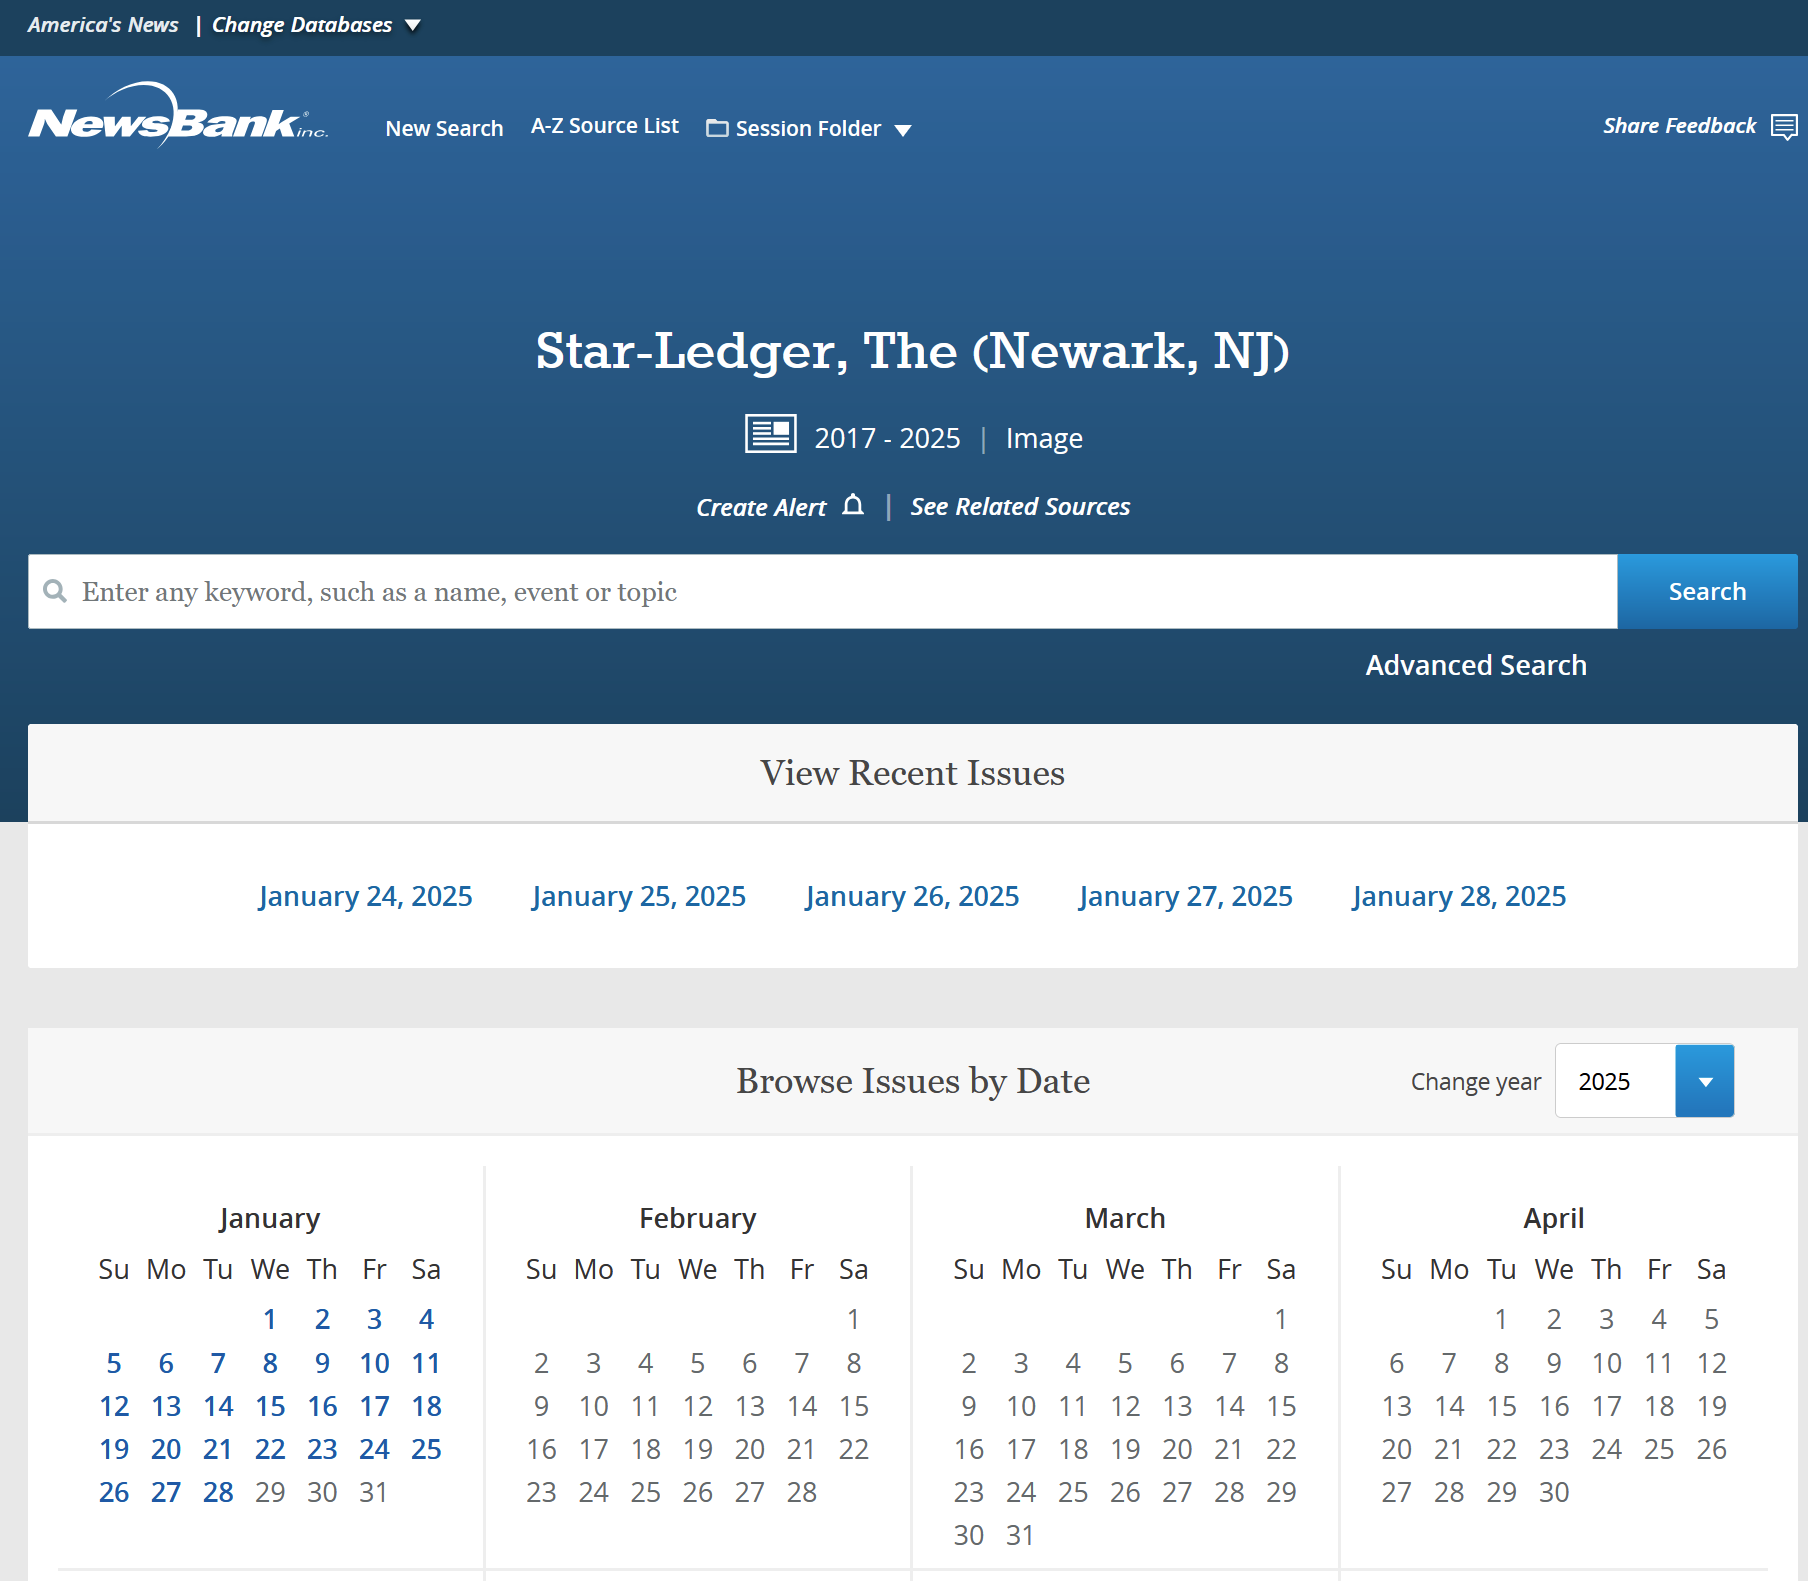
Task: Click the Share Feedback speech bubble icon
Action: click(1783, 127)
